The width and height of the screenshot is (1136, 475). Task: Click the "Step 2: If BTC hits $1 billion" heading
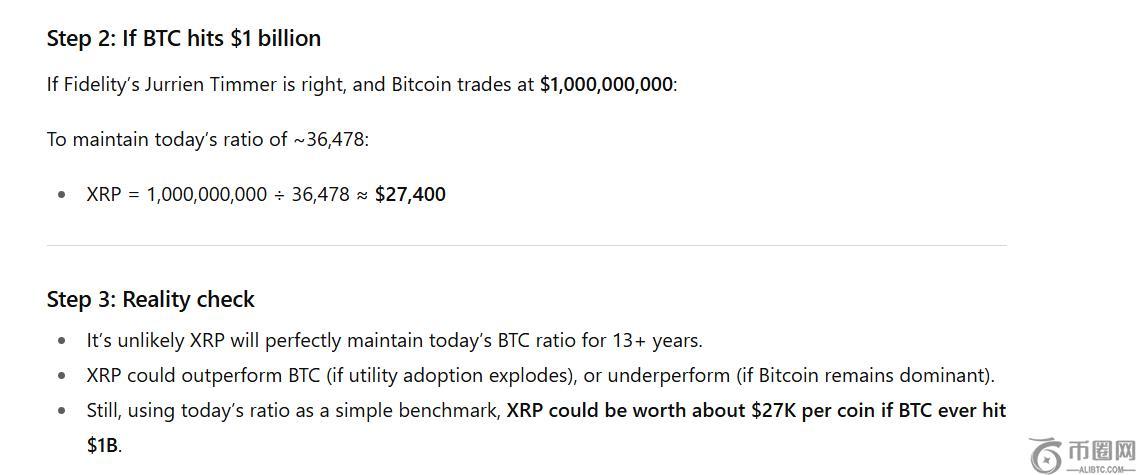click(184, 38)
